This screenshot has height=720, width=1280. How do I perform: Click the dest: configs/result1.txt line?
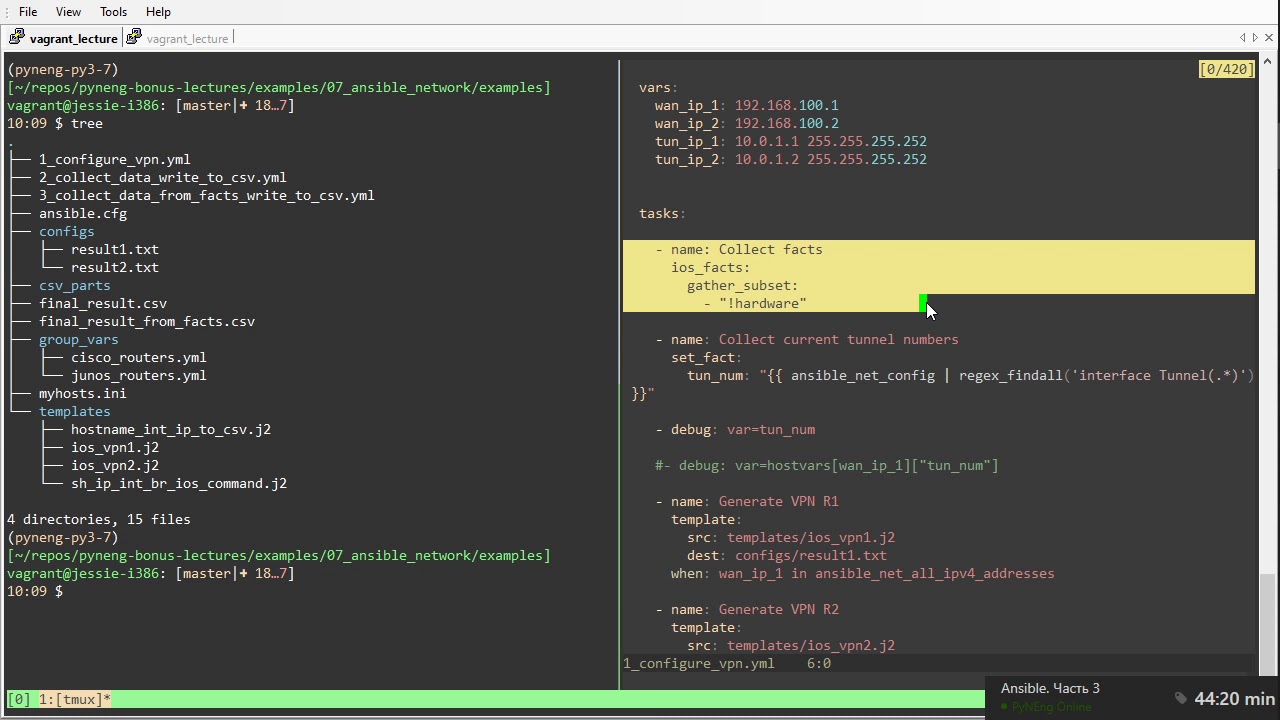pos(787,555)
